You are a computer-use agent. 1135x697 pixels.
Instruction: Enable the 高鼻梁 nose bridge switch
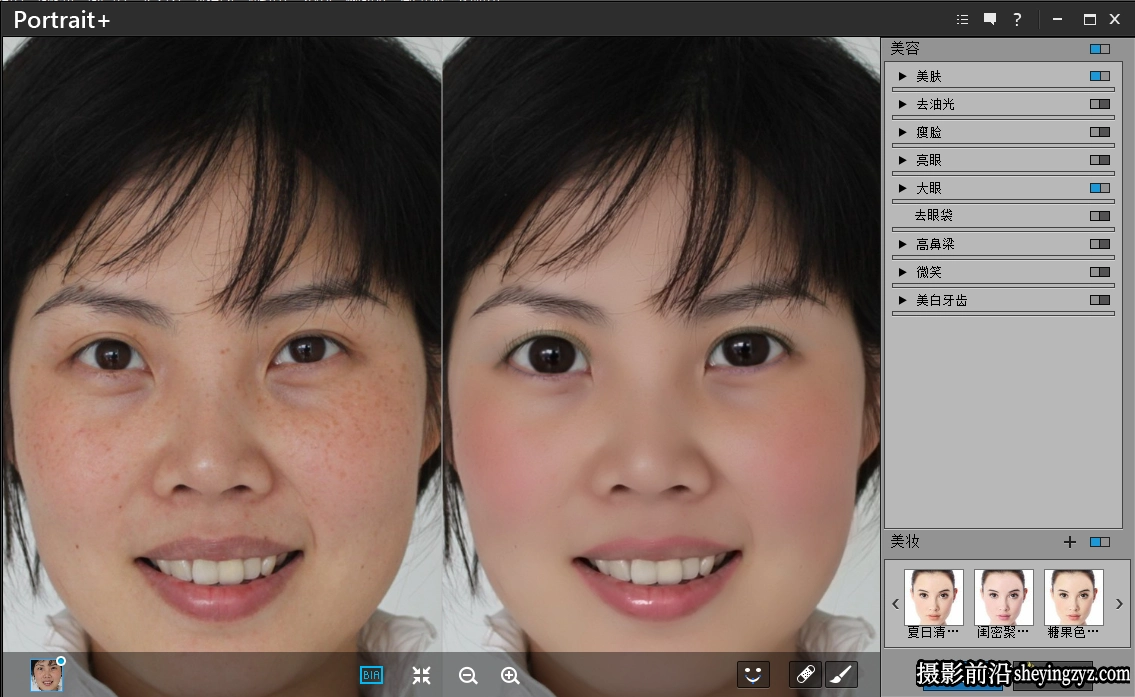(1100, 244)
